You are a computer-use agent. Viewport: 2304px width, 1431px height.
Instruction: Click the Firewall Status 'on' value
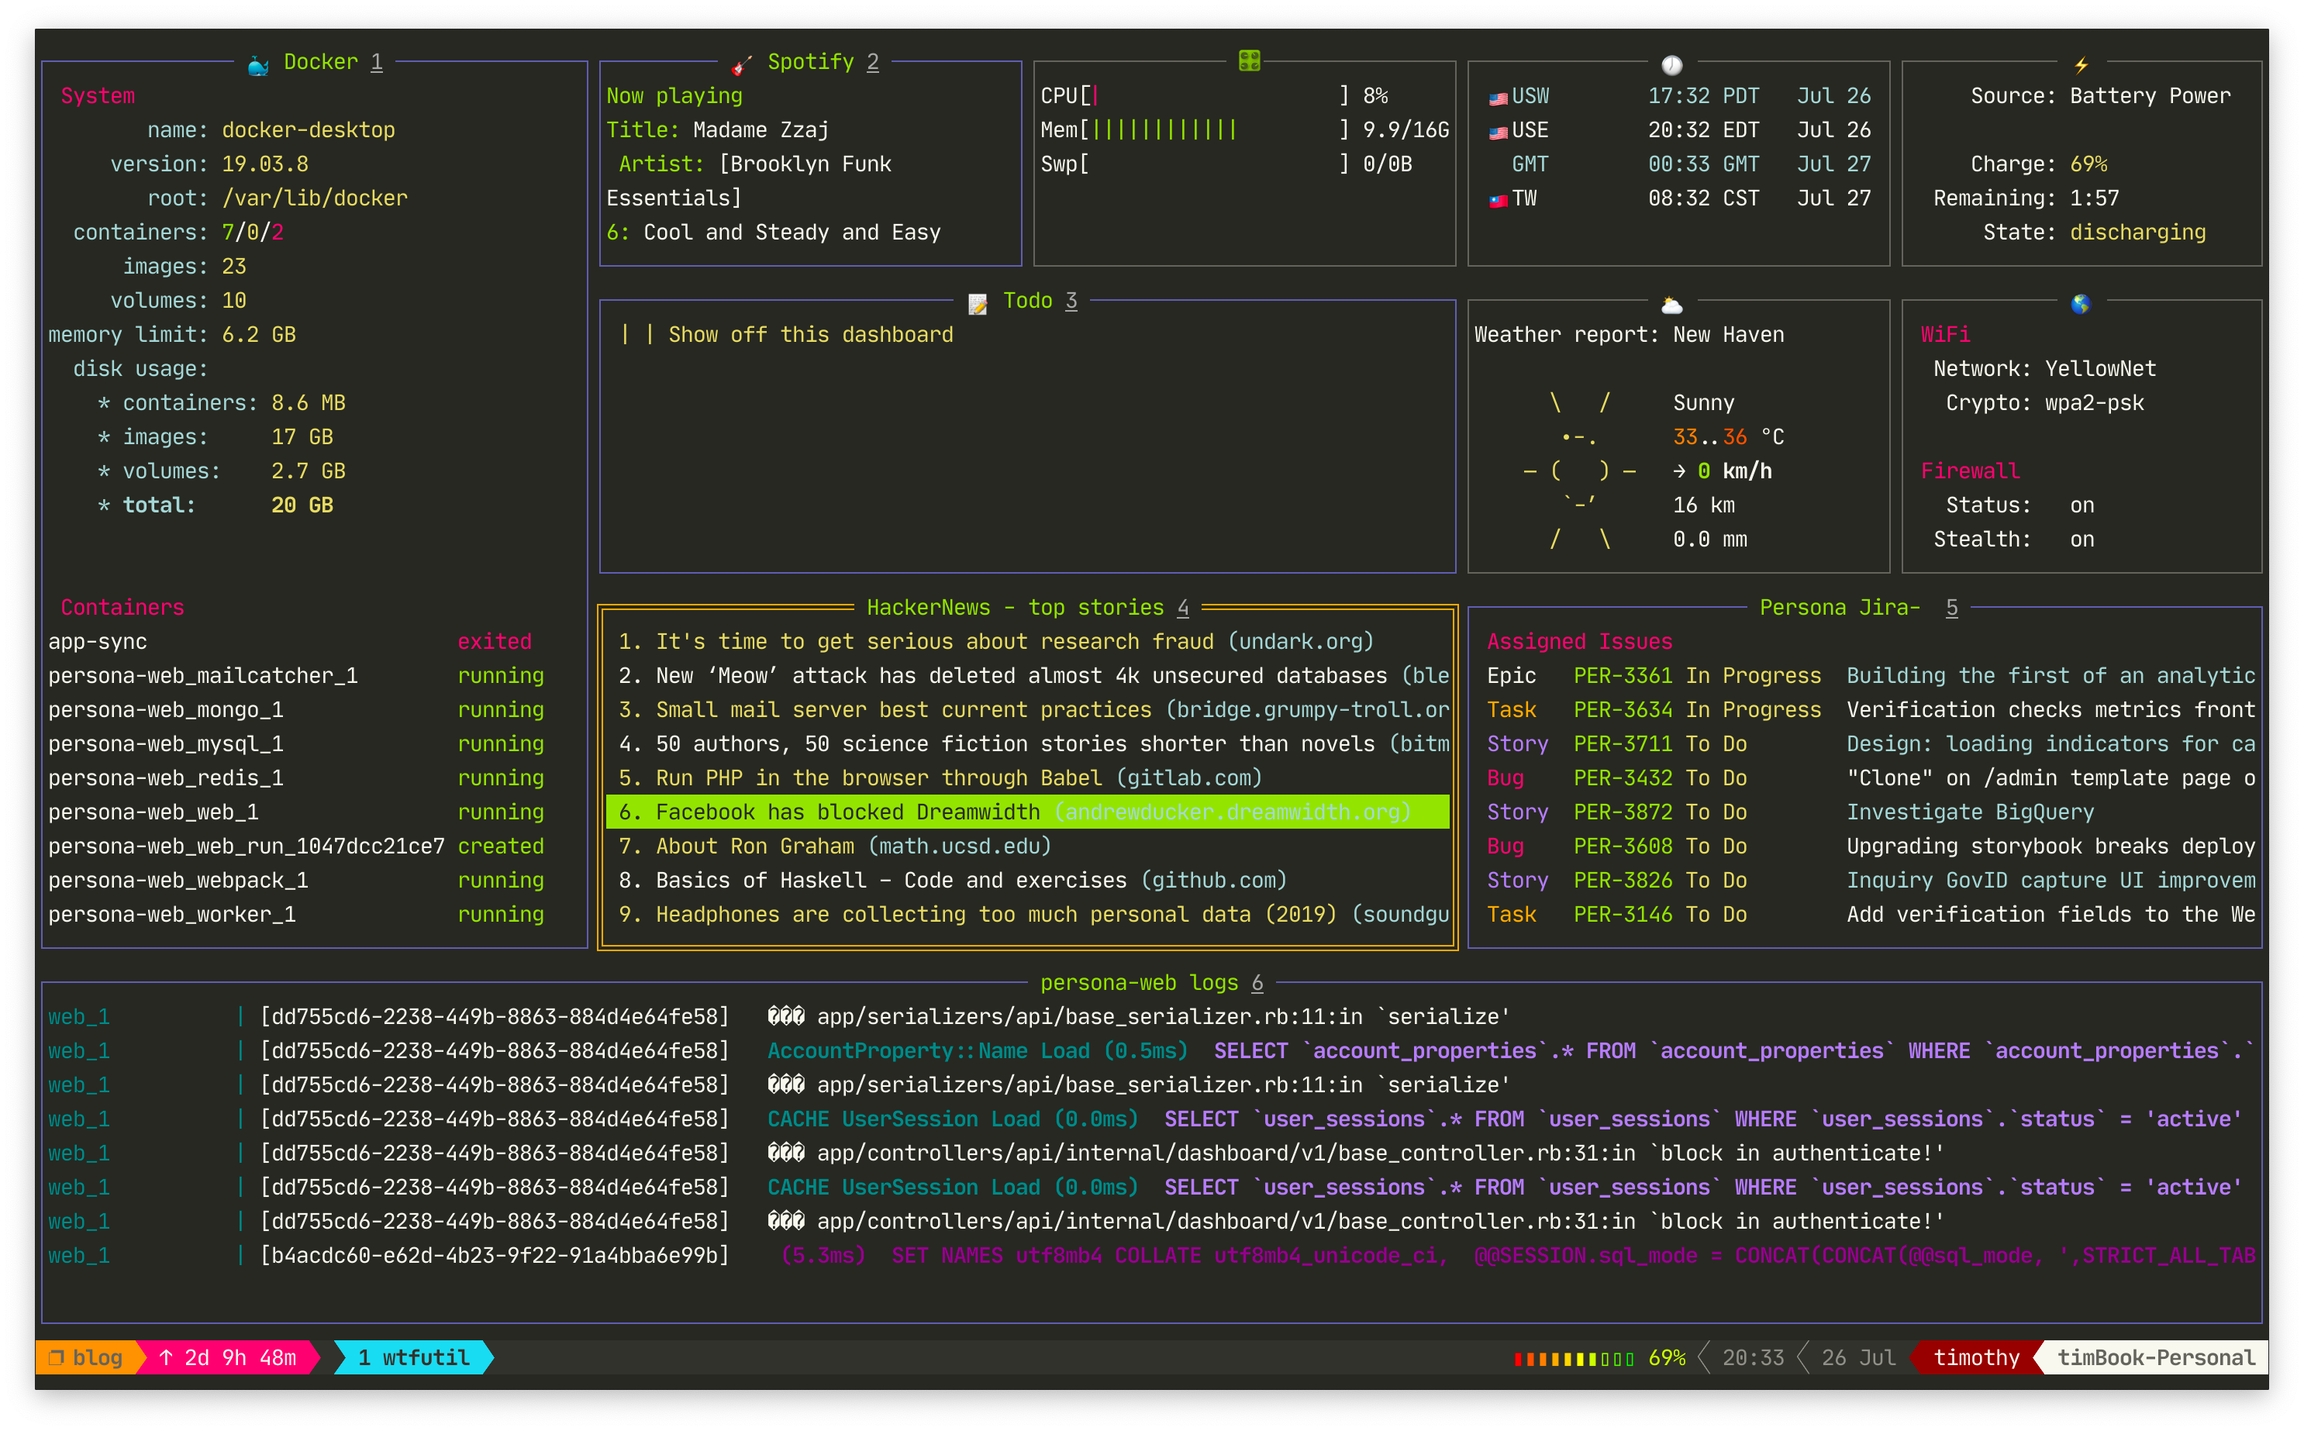click(2081, 506)
